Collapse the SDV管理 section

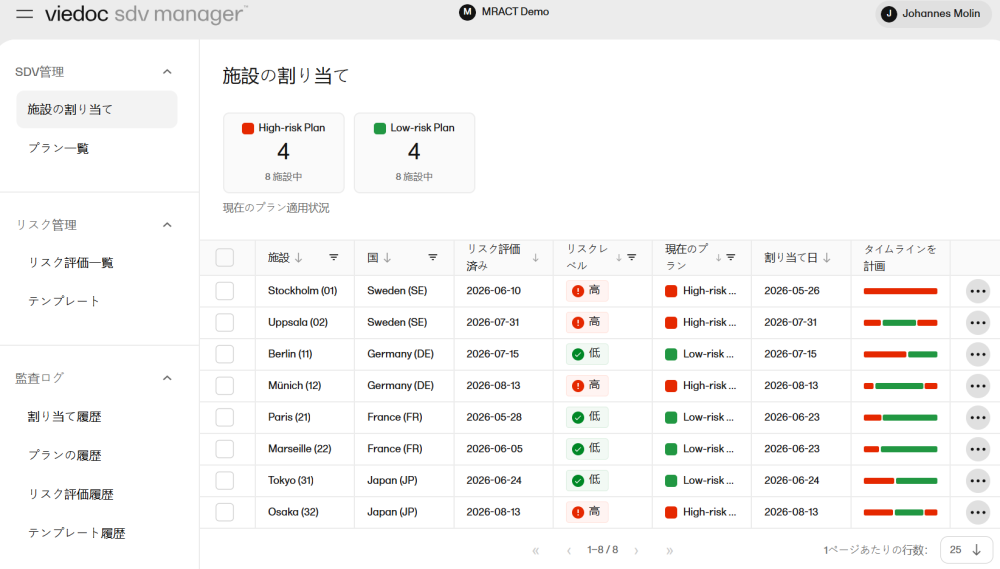(x=167, y=71)
